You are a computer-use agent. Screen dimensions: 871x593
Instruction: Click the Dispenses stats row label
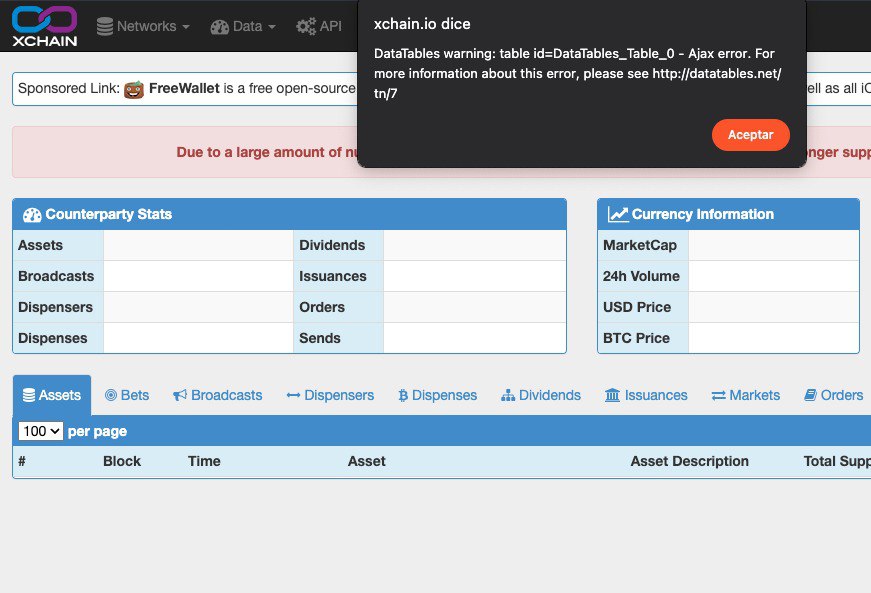[53, 338]
